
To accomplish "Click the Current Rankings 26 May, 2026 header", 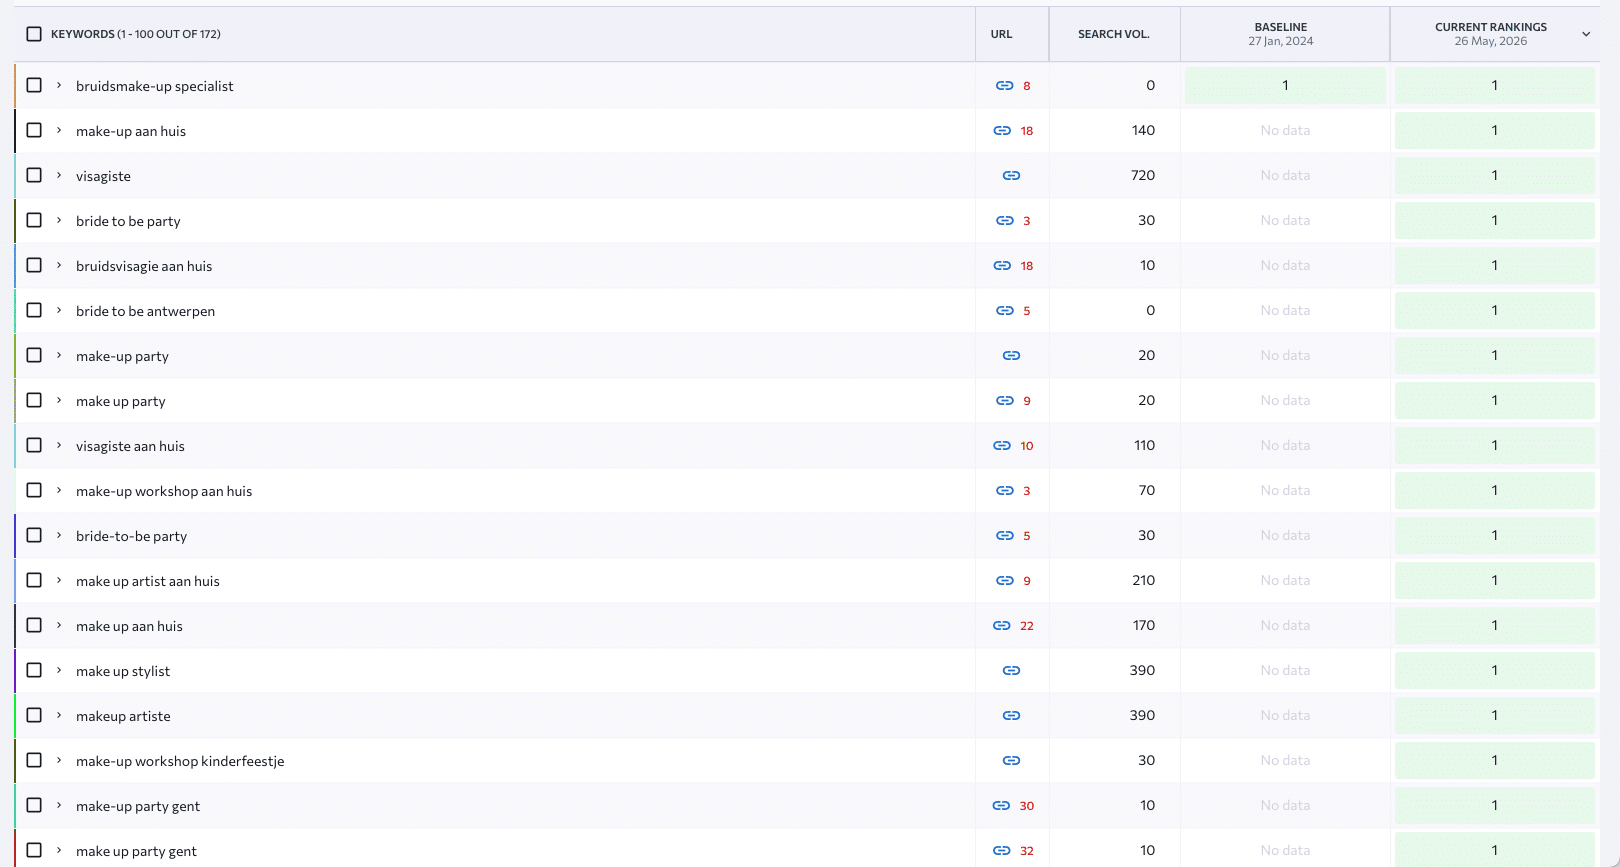I will (1490, 34).
